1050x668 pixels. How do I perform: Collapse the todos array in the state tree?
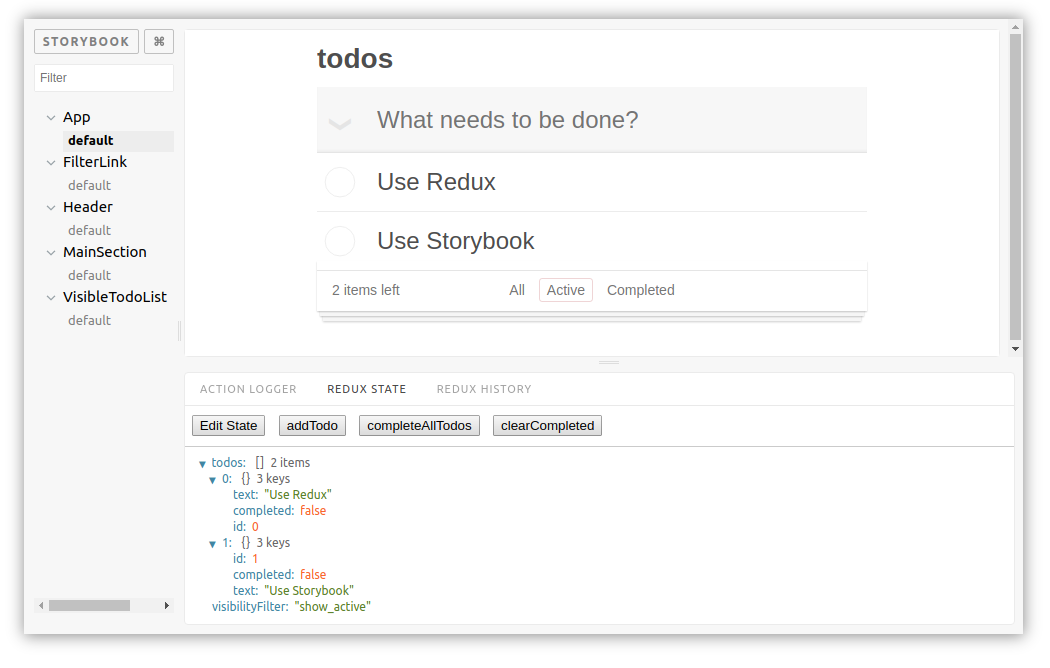[x=203, y=462]
